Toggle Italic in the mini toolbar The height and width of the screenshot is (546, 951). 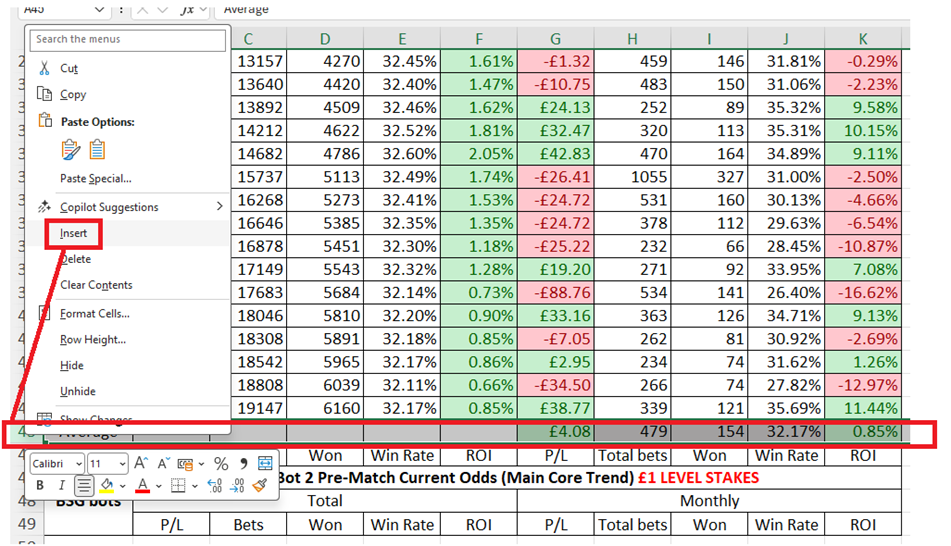62,486
